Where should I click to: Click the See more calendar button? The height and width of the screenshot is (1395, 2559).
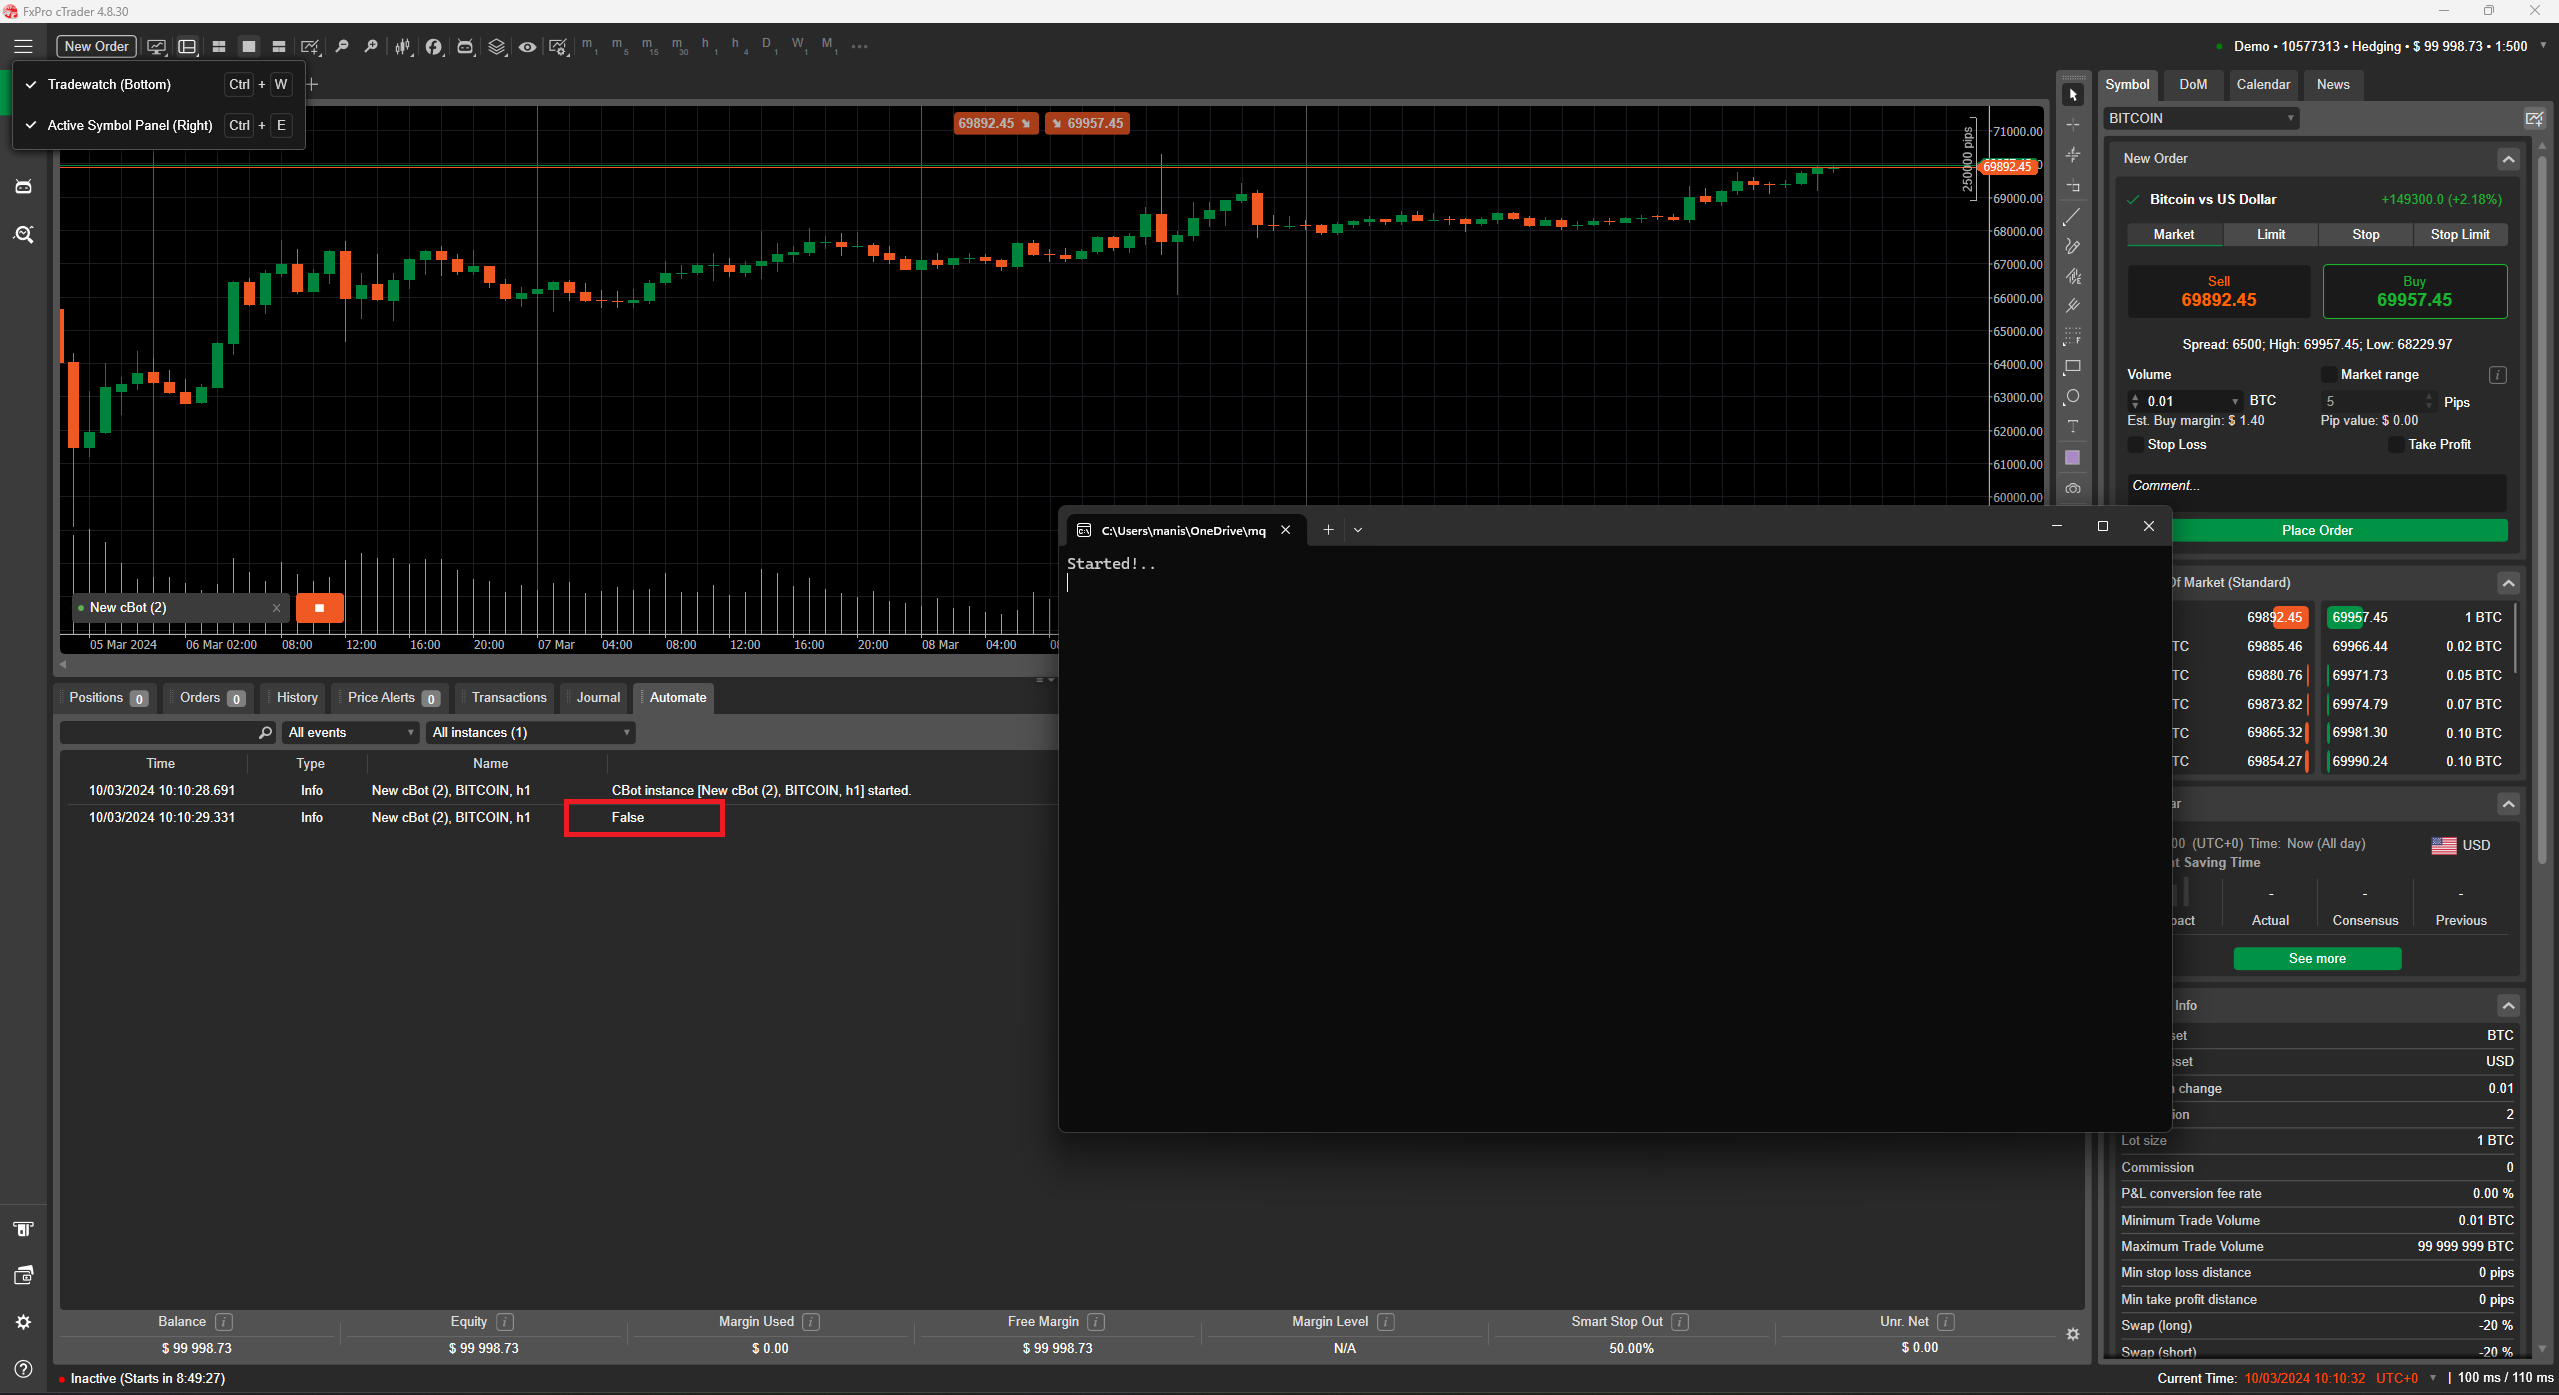coord(2317,958)
